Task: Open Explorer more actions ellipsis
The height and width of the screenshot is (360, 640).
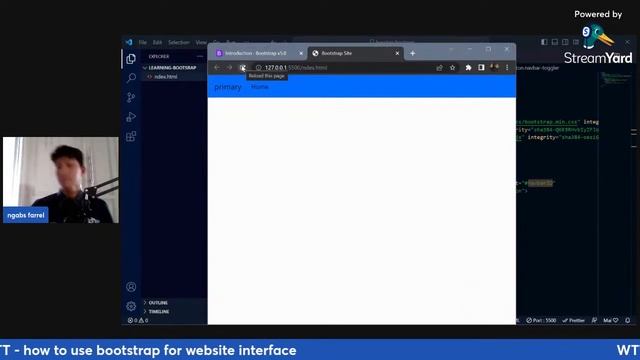Action: click(200, 56)
